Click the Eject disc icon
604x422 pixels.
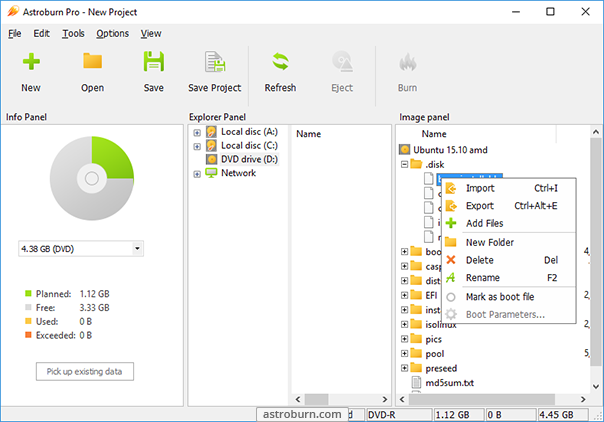[342, 62]
